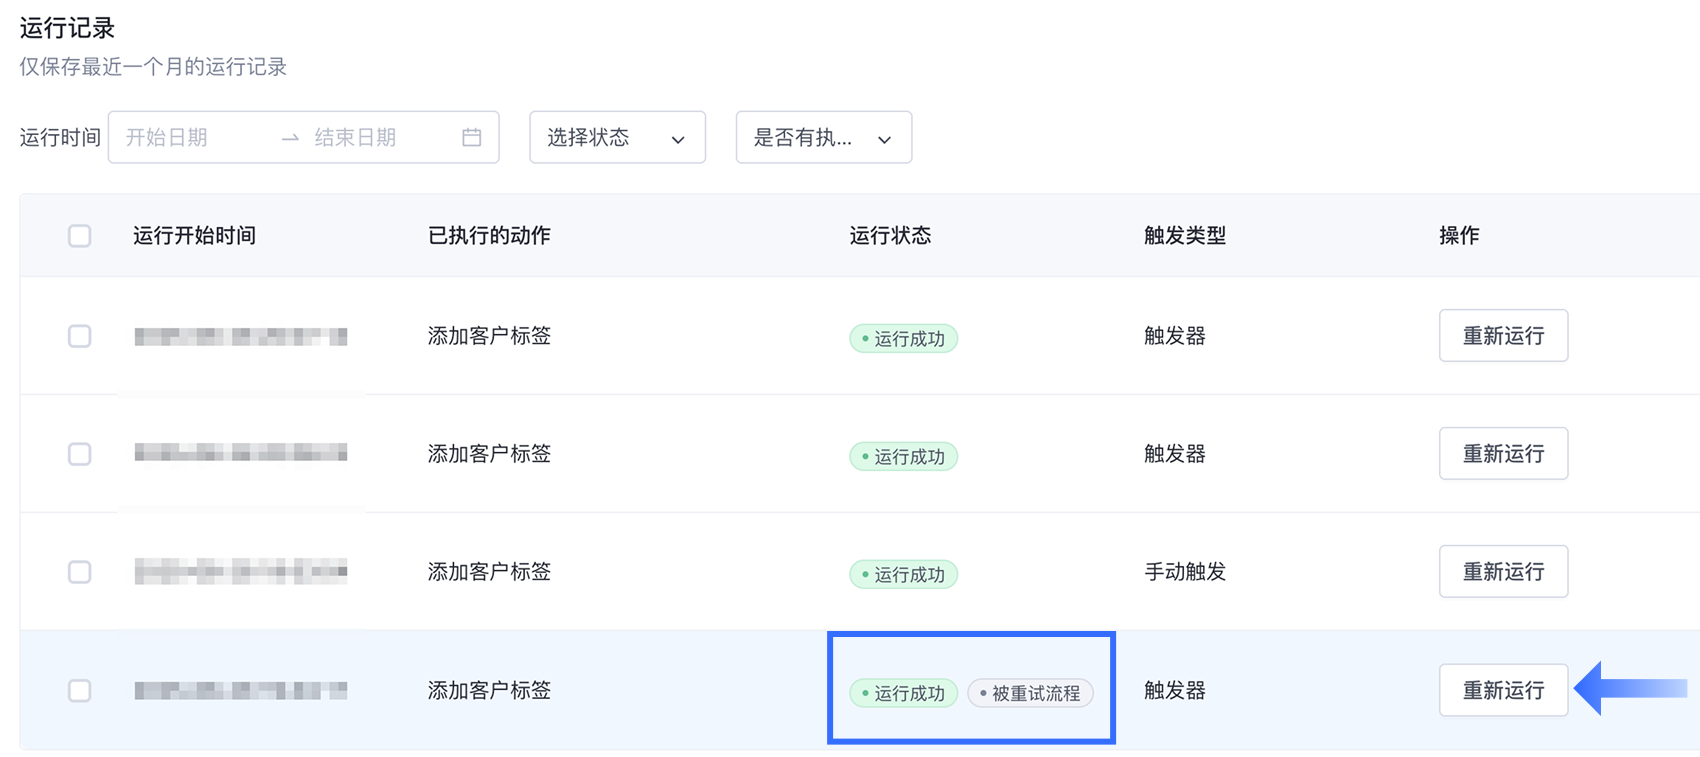Click the arrow between start and end dates

(290, 138)
